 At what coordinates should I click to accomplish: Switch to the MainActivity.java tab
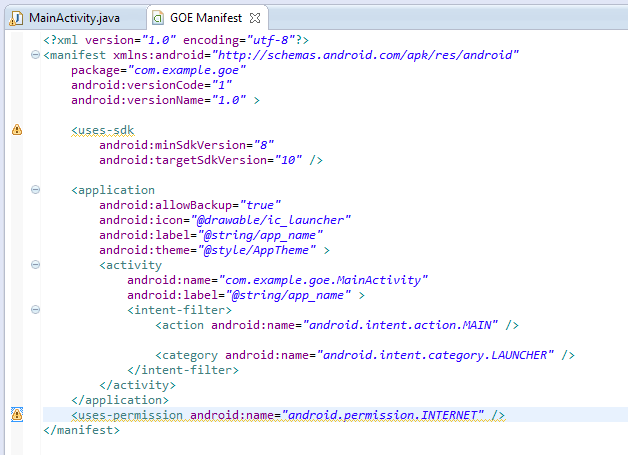(74, 18)
